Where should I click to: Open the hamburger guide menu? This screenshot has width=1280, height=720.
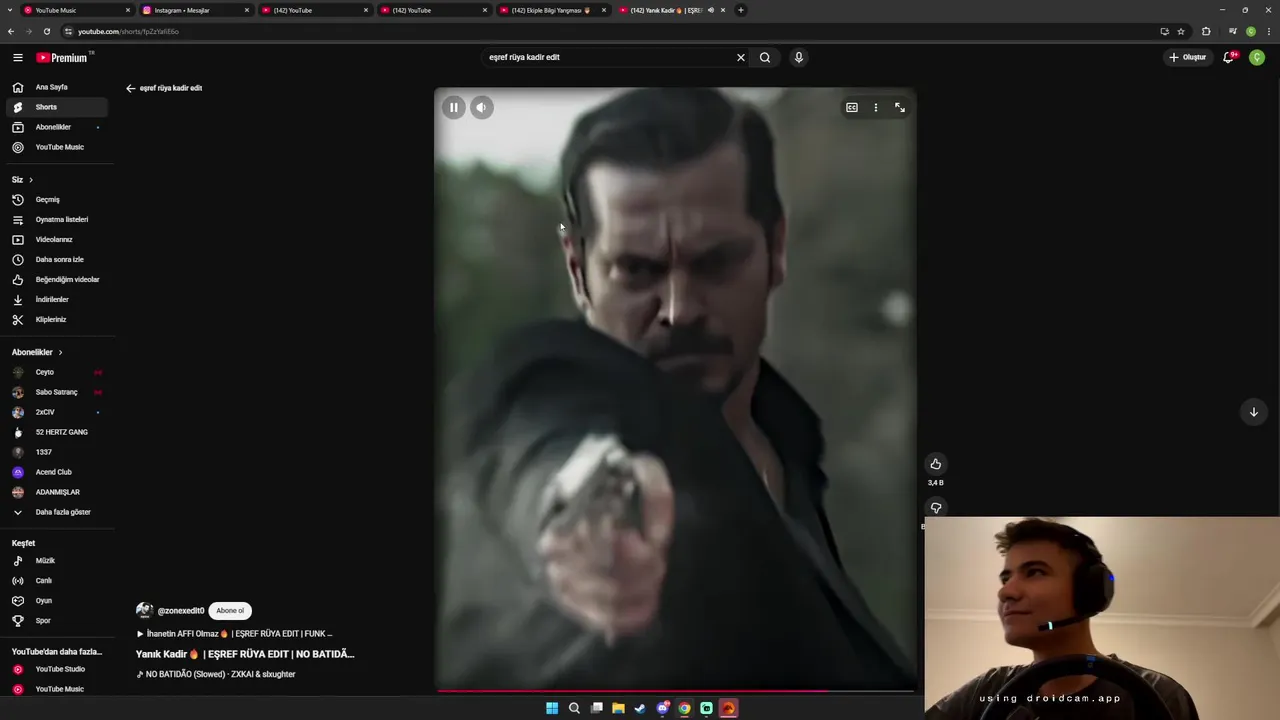[17, 57]
